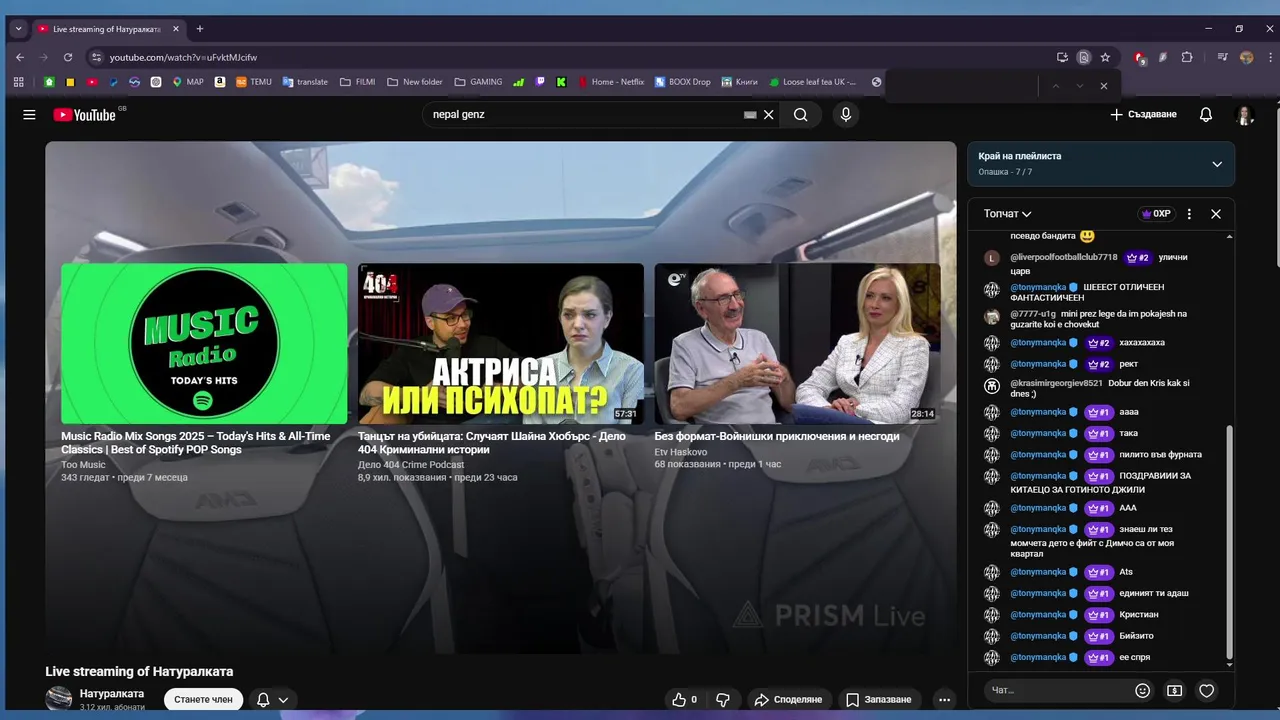Open a new browser tab
1280x720 pixels.
click(200, 29)
